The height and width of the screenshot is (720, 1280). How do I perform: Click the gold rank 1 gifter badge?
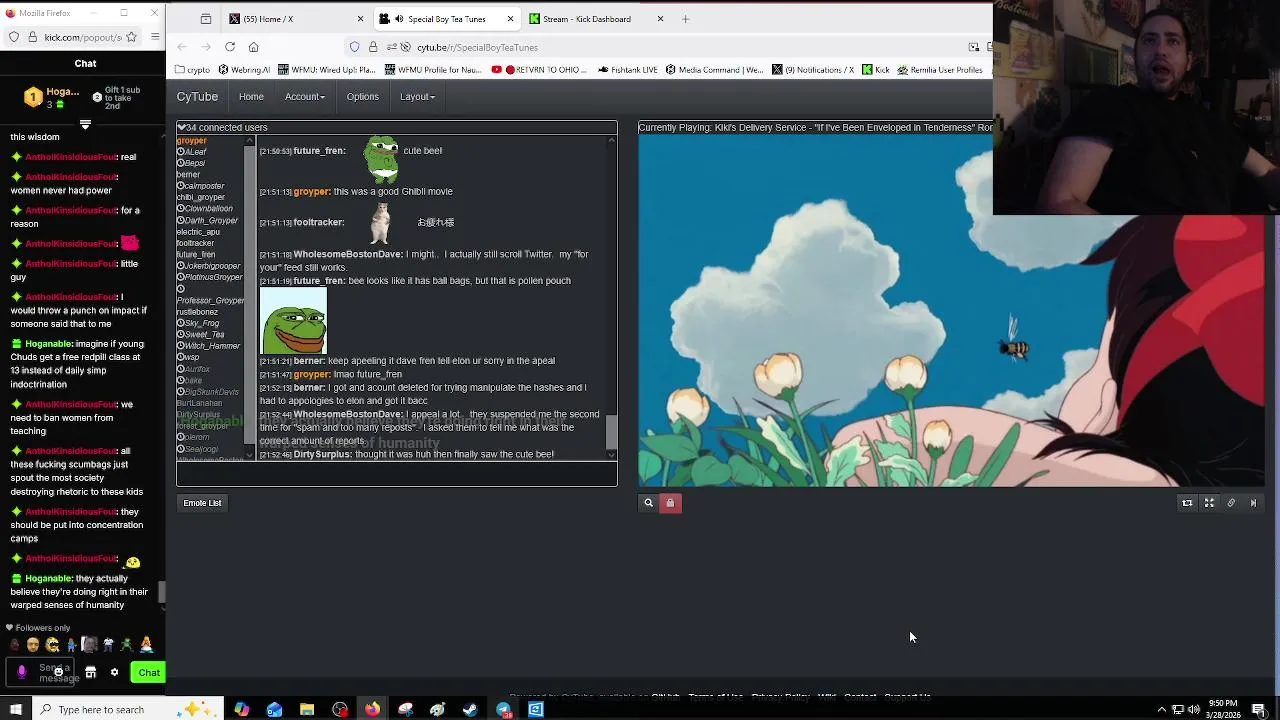point(33,97)
